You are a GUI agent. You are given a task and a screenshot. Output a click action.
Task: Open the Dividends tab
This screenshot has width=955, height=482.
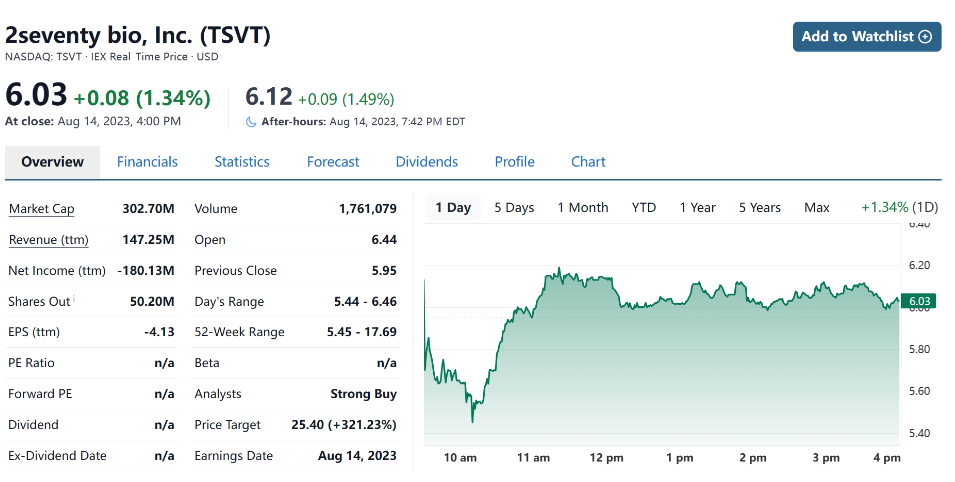tap(427, 162)
